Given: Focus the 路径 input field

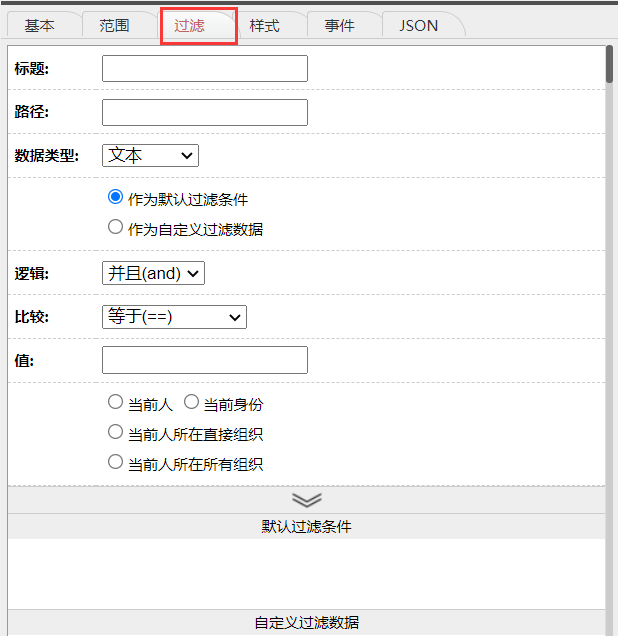Looking at the screenshot, I should tap(205, 113).
